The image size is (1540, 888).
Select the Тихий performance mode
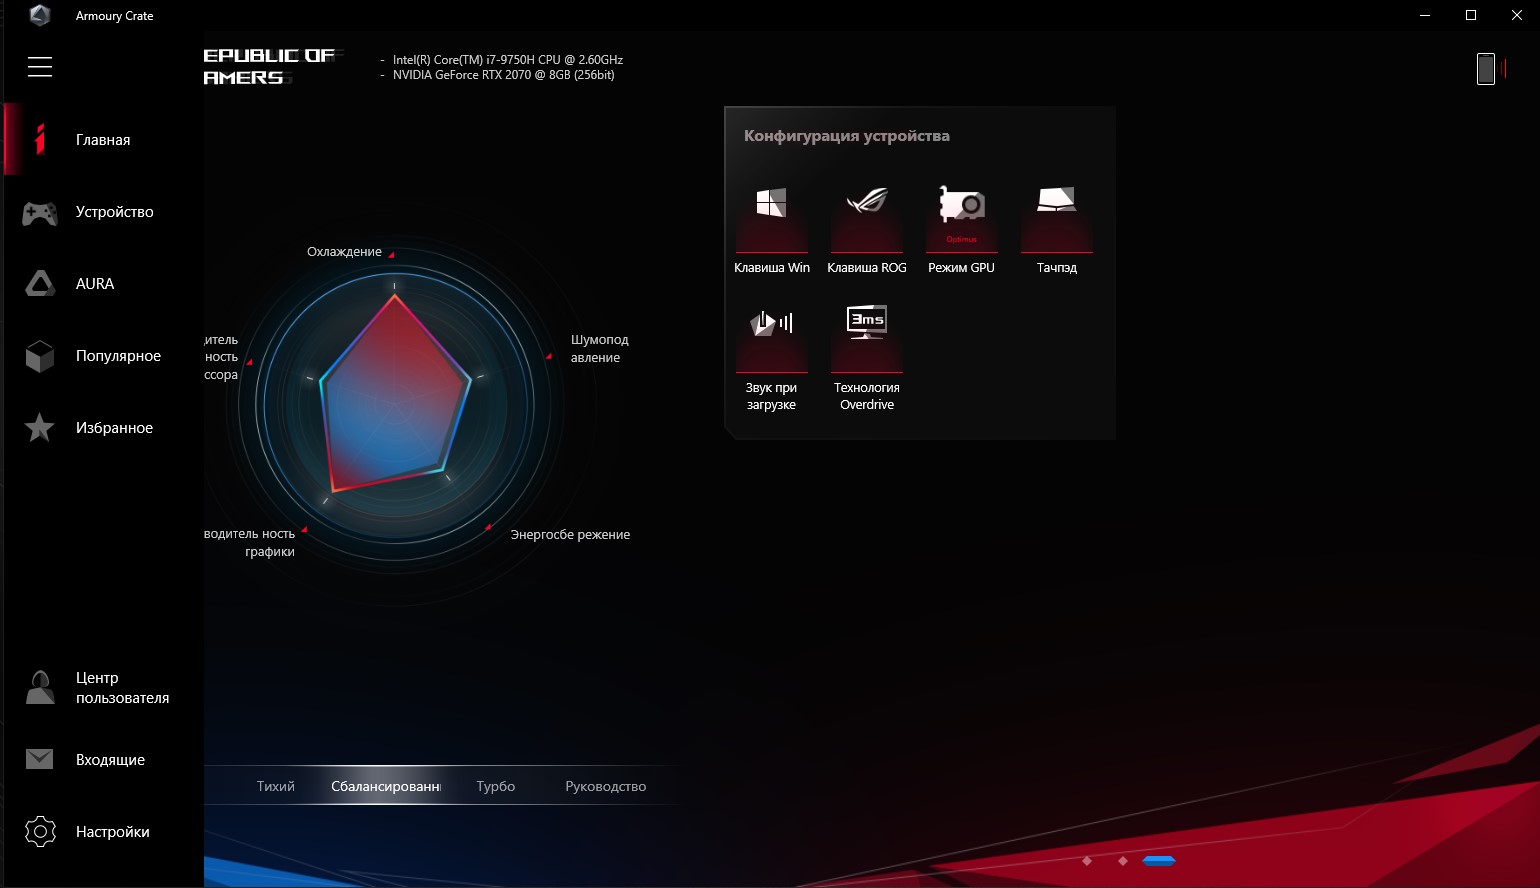pyautogui.click(x=275, y=786)
